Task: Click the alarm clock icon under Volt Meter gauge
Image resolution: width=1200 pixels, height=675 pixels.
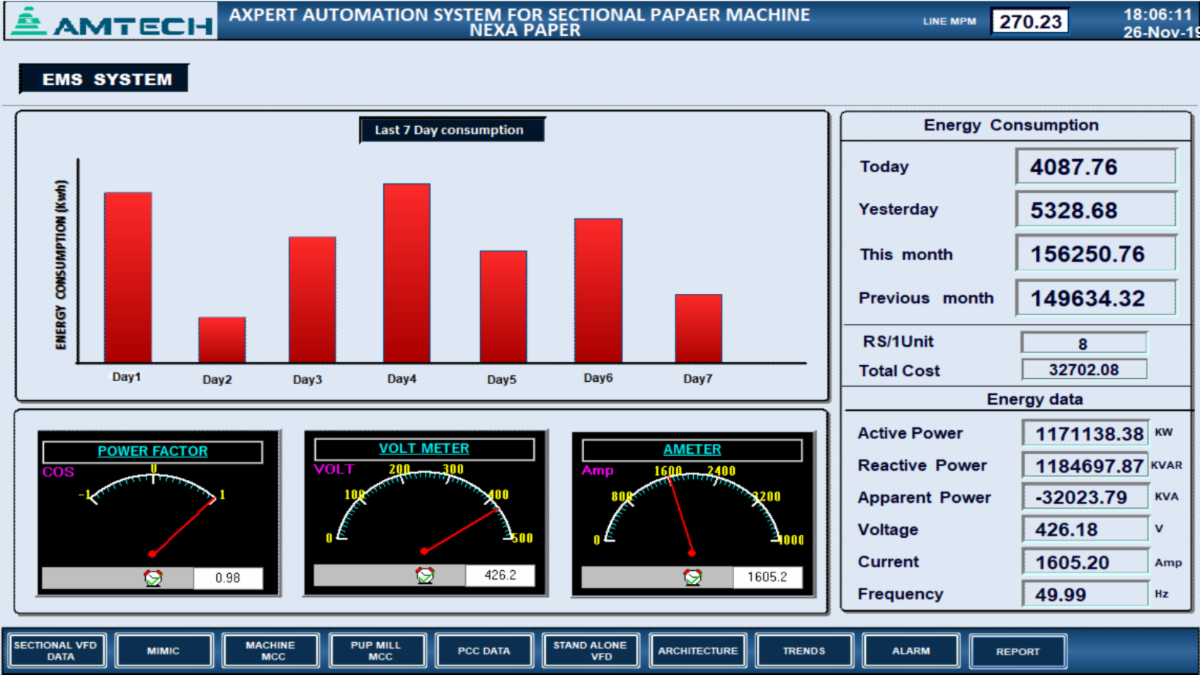Action: click(426, 575)
